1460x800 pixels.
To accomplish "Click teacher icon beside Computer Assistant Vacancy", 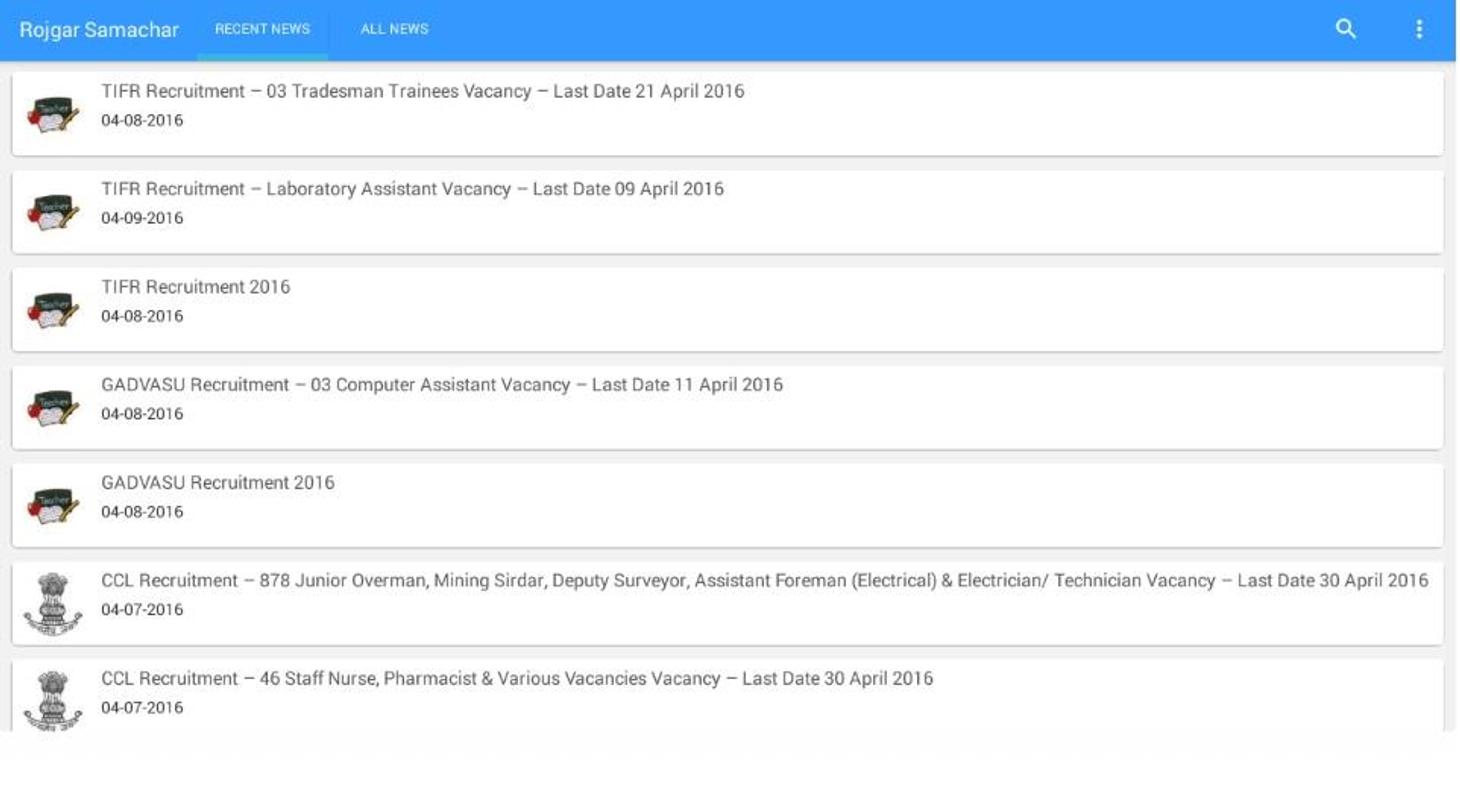I will pyautogui.click(x=53, y=408).
